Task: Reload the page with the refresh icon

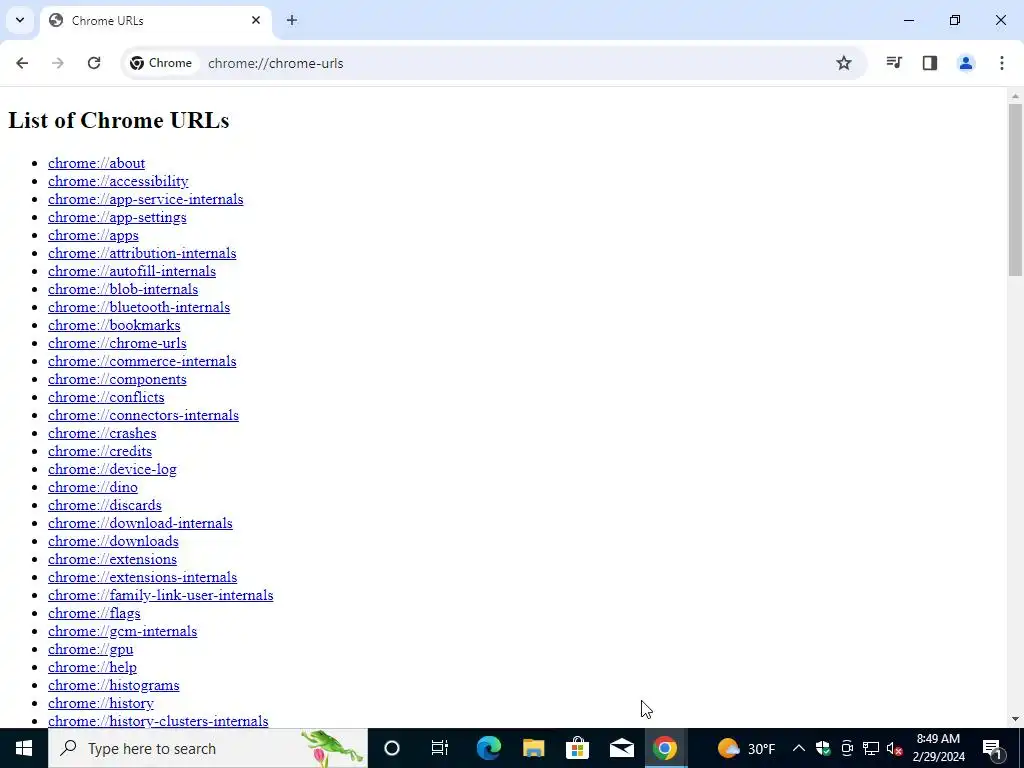Action: click(x=94, y=63)
